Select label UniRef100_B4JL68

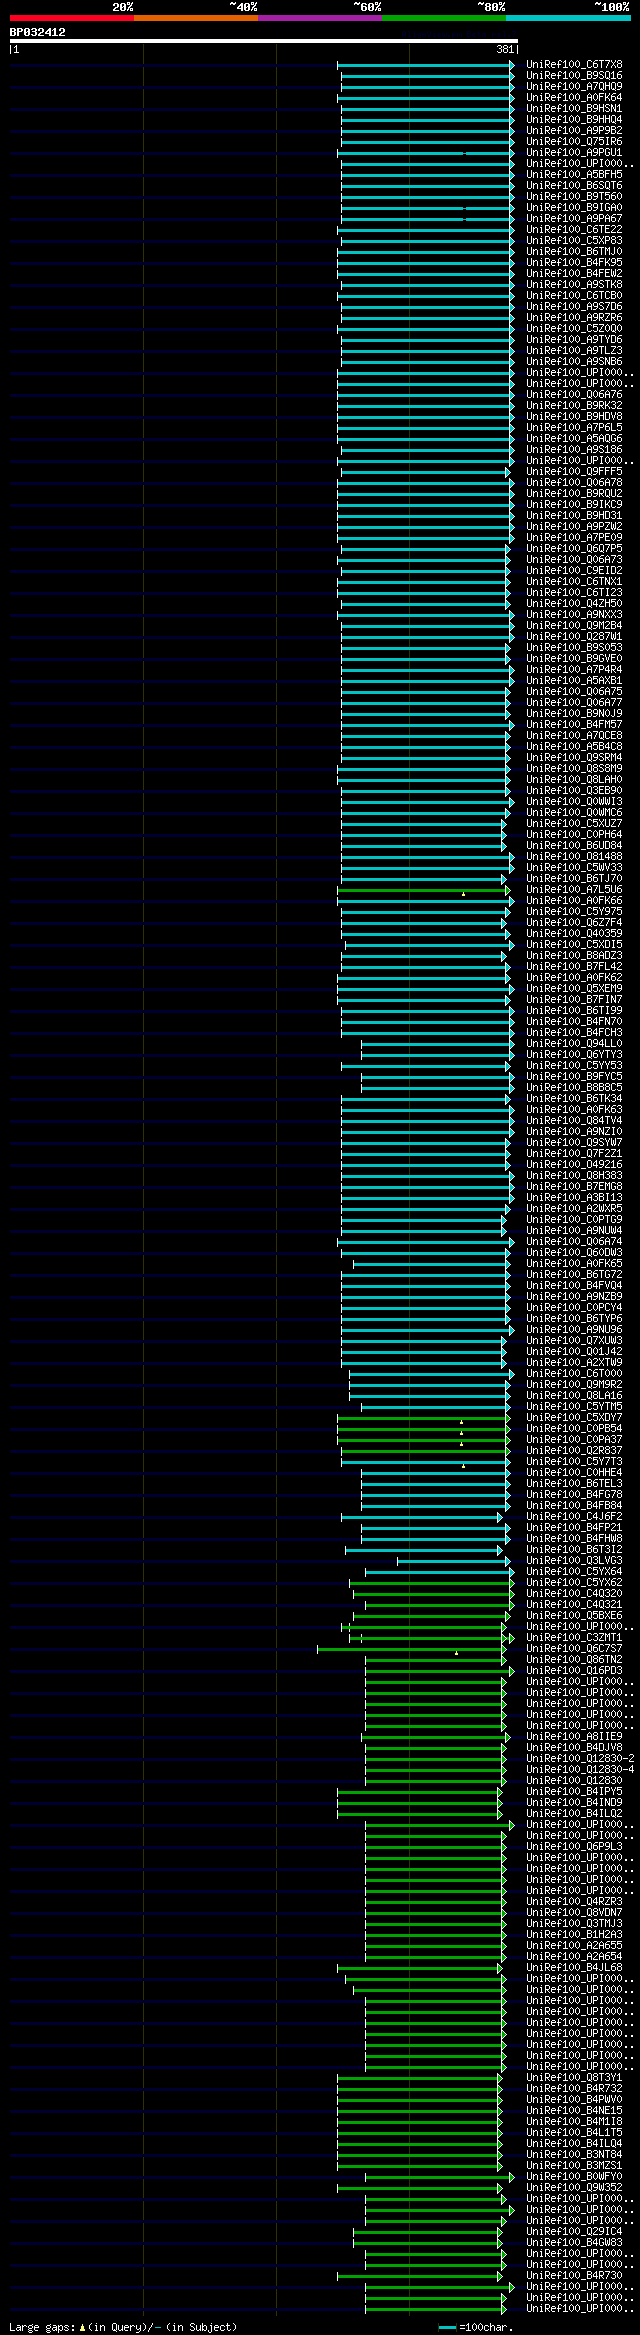[574, 1967]
